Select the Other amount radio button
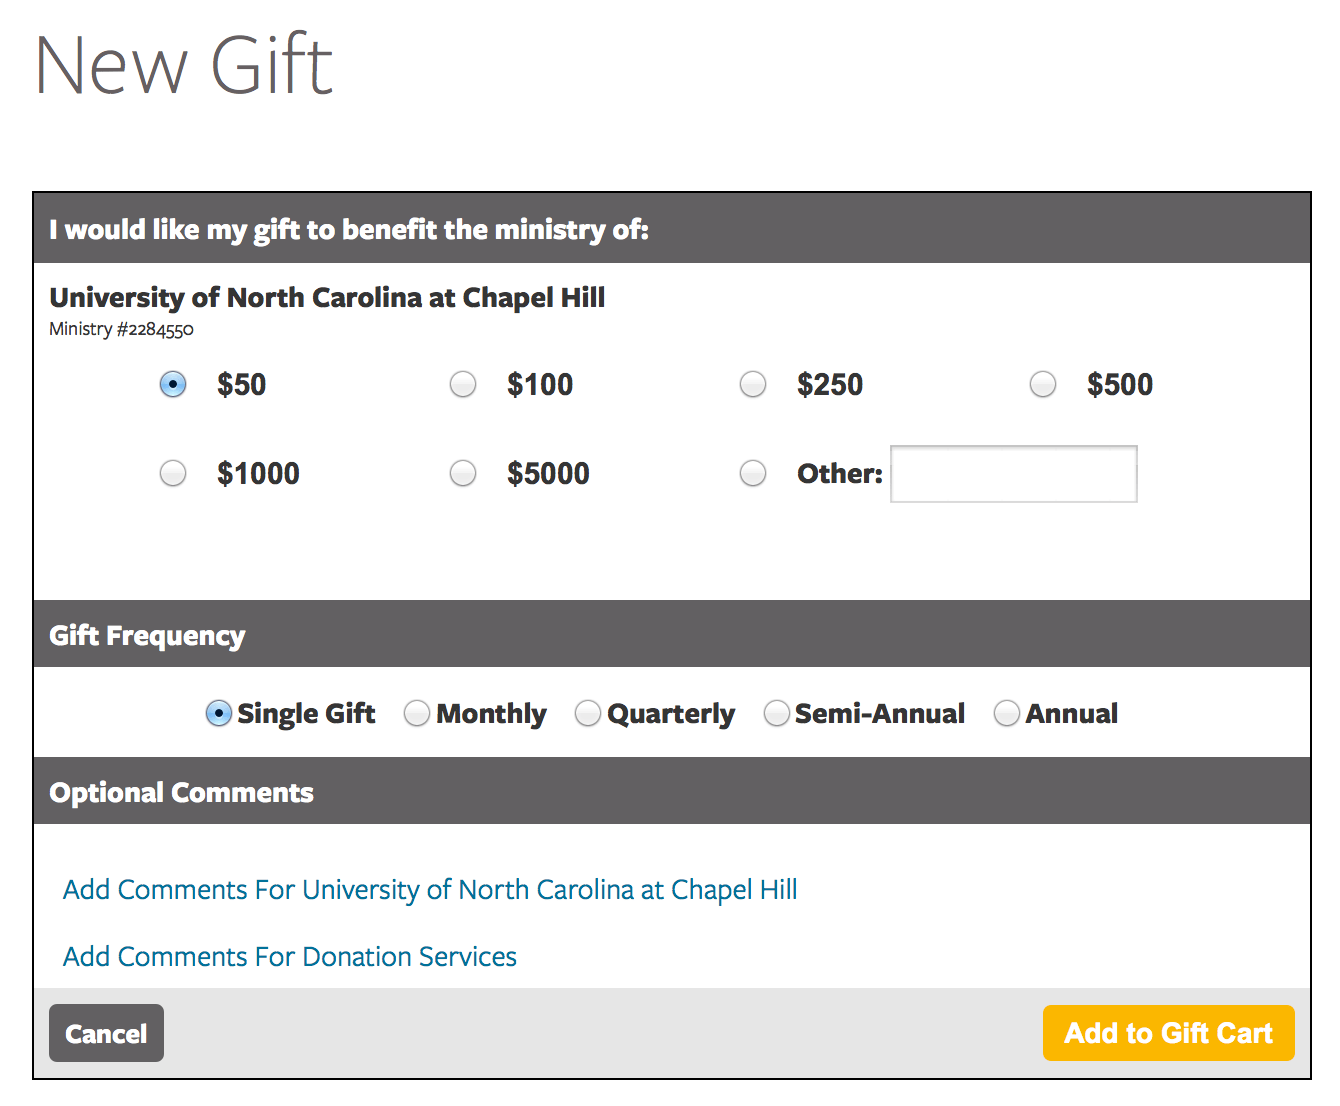The height and width of the screenshot is (1106, 1340). [753, 473]
